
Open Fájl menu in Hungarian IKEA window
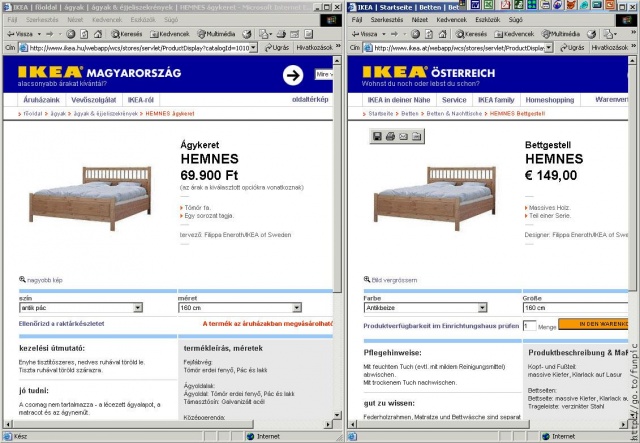12,20
